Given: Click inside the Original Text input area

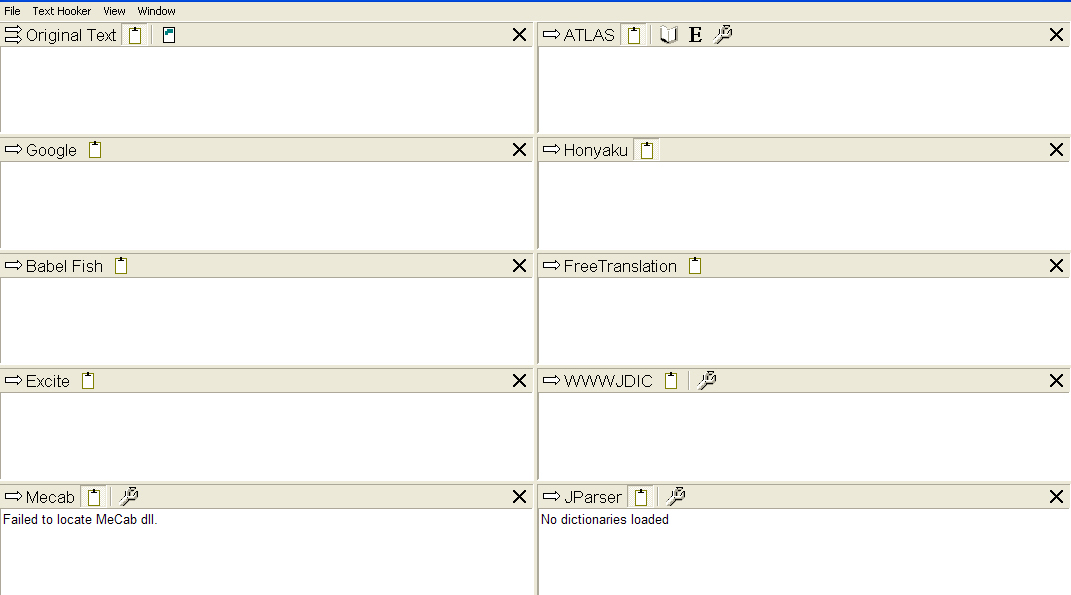Looking at the screenshot, I should click(266, 89).
